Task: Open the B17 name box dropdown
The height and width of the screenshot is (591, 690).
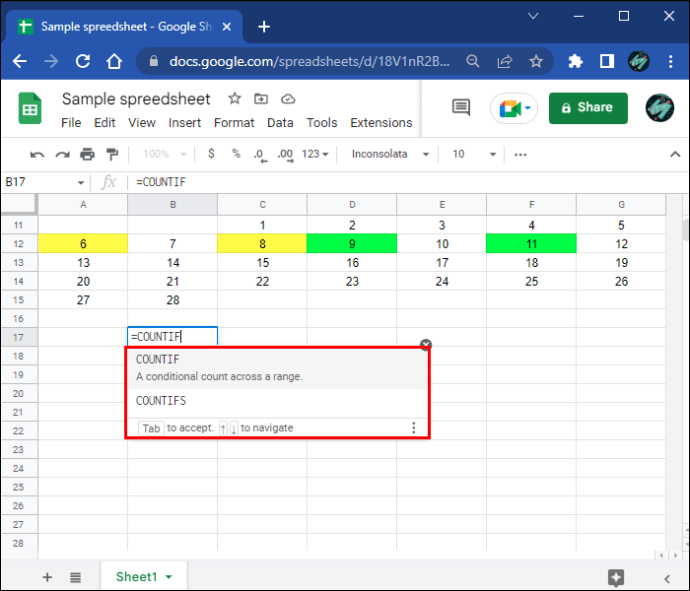Action: tap(81, 182)
